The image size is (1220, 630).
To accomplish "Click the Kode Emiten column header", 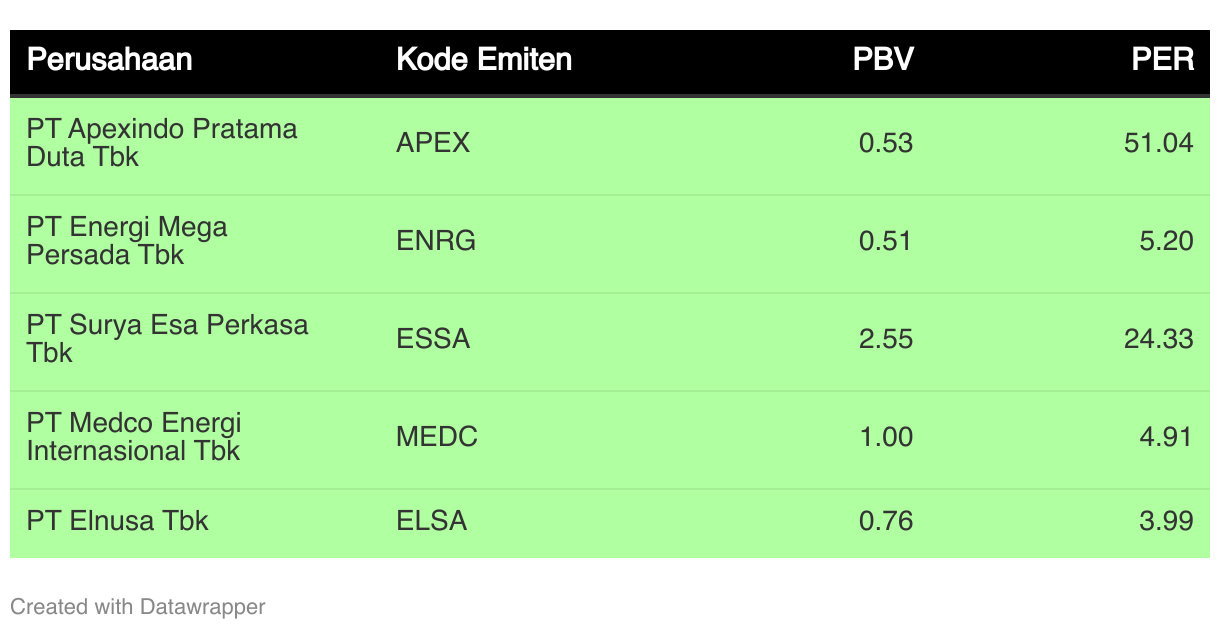I will [x=484, y=59].
